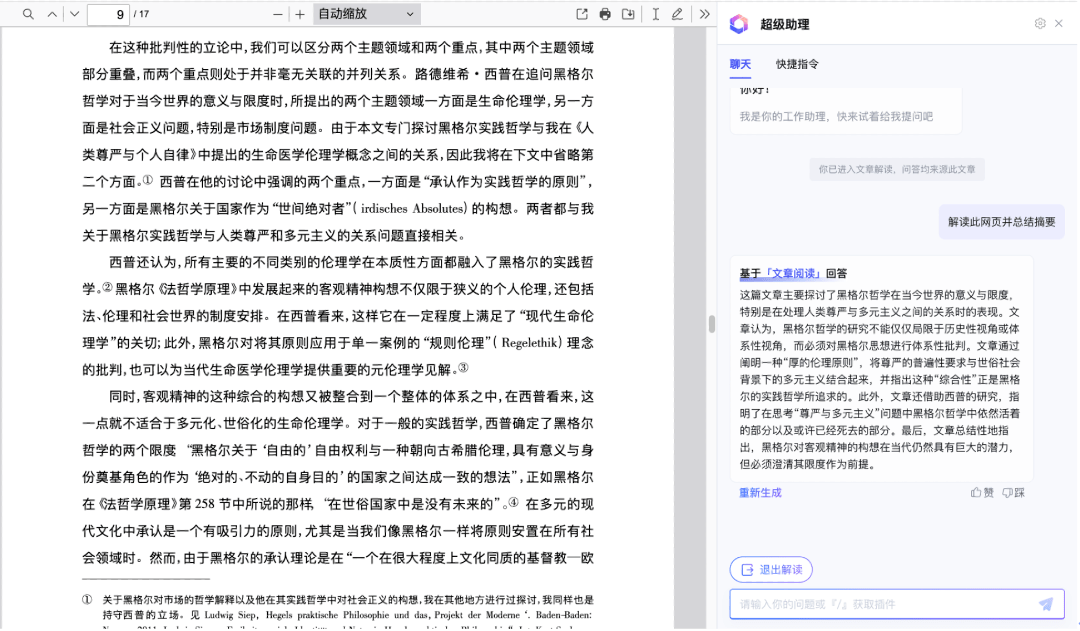Click 重新生成 to regenerate answer

point(760,493)
